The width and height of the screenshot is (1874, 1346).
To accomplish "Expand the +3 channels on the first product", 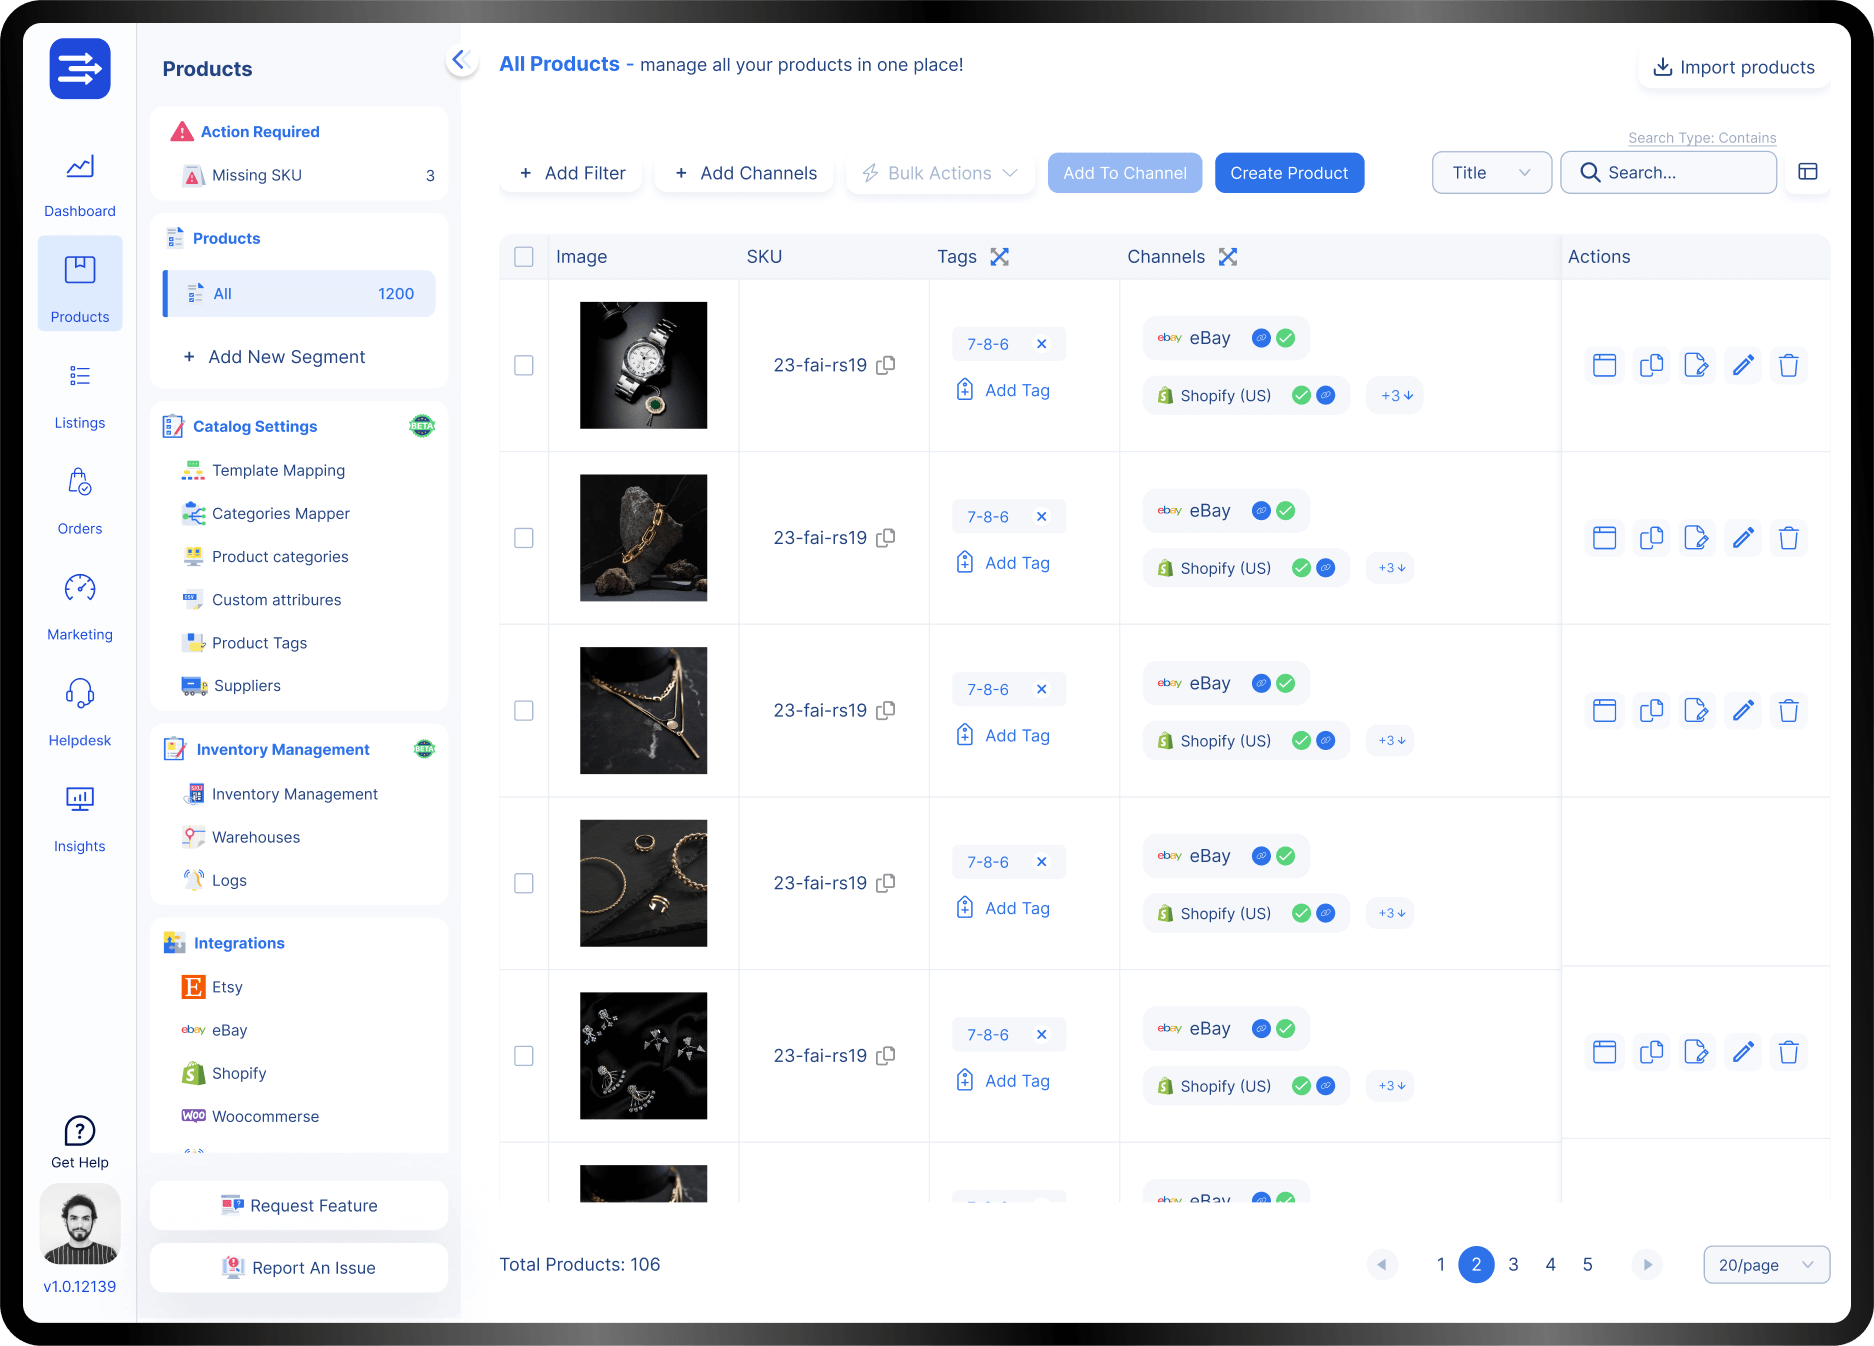I will (1393, 395).
